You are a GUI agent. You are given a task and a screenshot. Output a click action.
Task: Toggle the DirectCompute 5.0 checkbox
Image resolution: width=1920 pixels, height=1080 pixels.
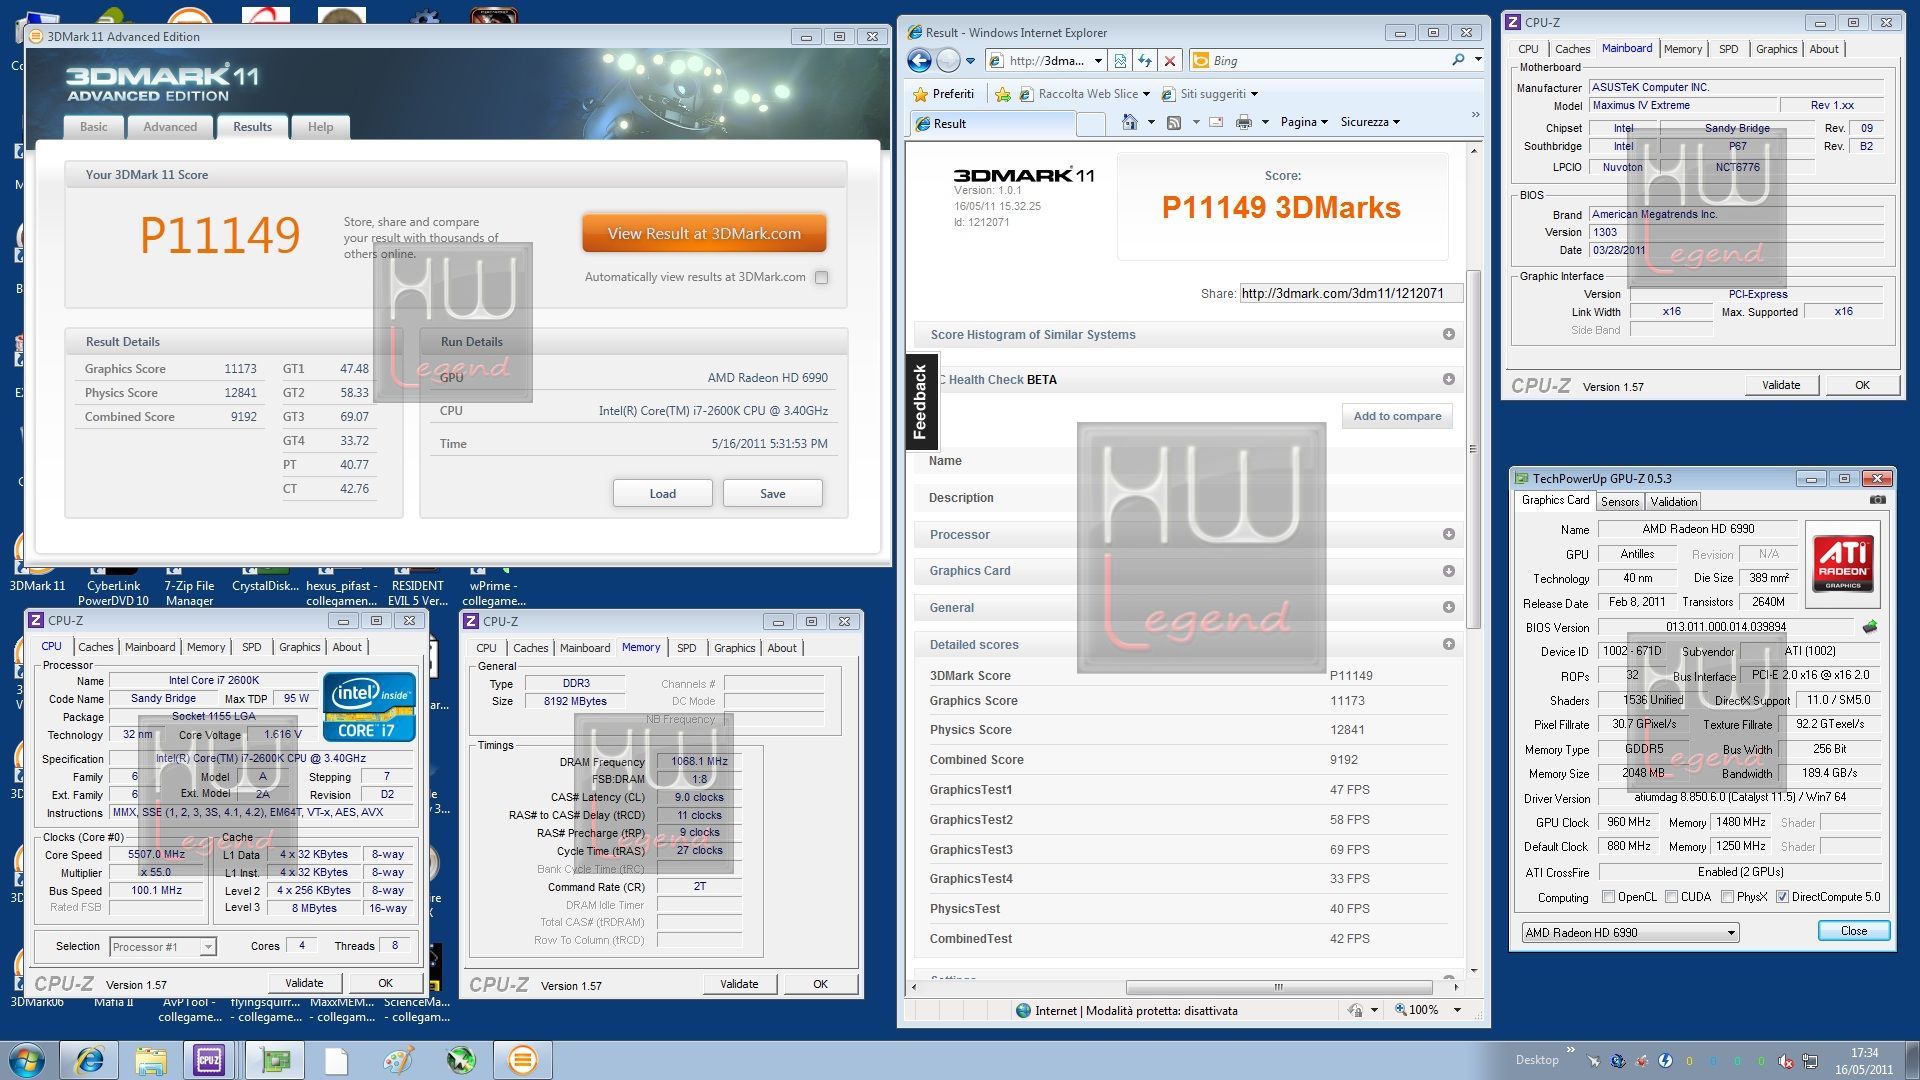tap(1782, 897)
